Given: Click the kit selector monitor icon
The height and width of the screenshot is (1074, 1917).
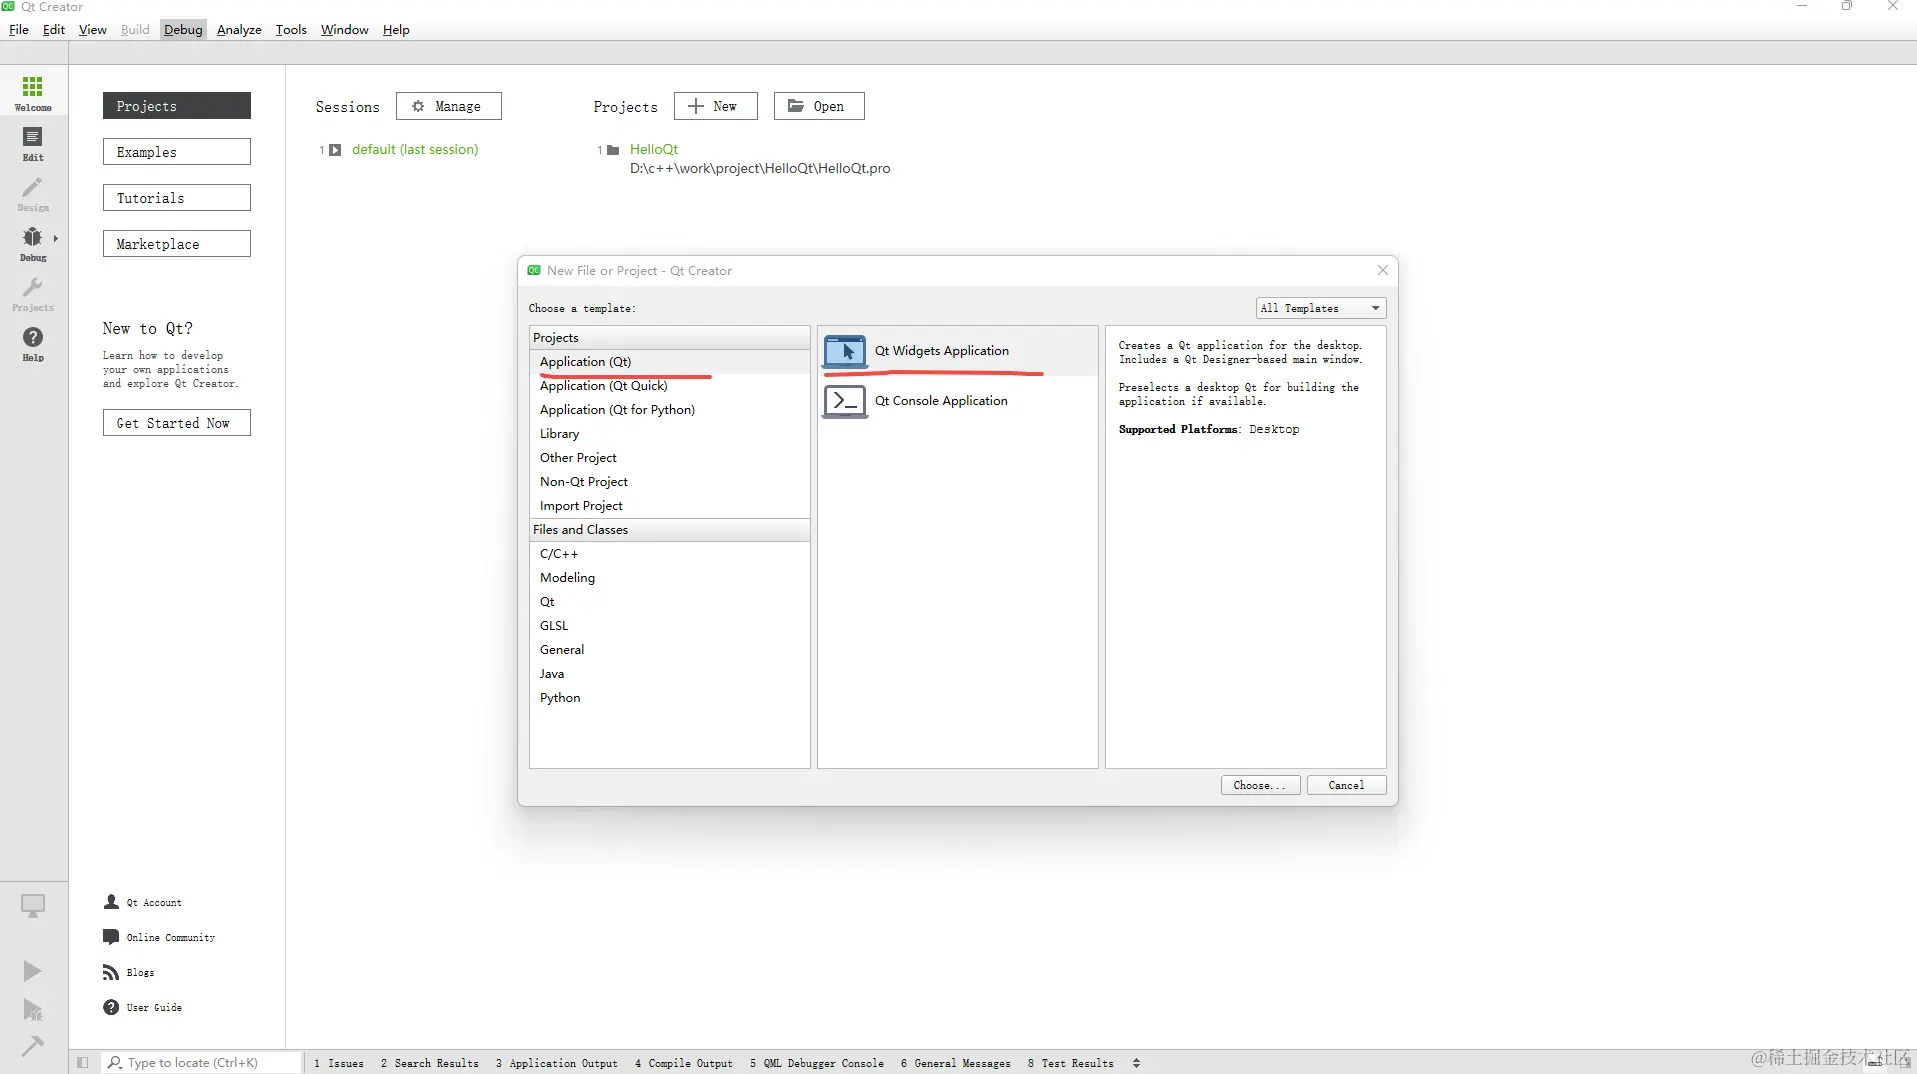Looking at the screenshot, I should click(x=33, y=906).
